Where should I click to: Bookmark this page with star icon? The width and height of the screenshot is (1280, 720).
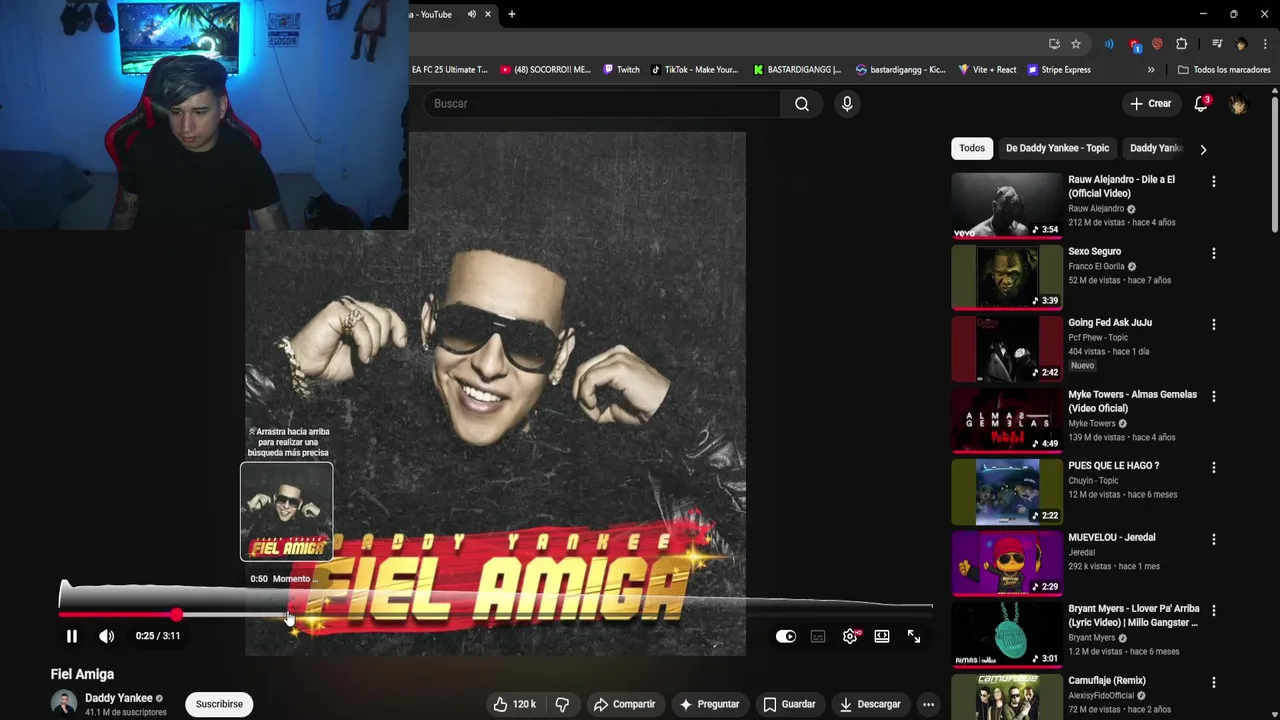(1076, 44)
